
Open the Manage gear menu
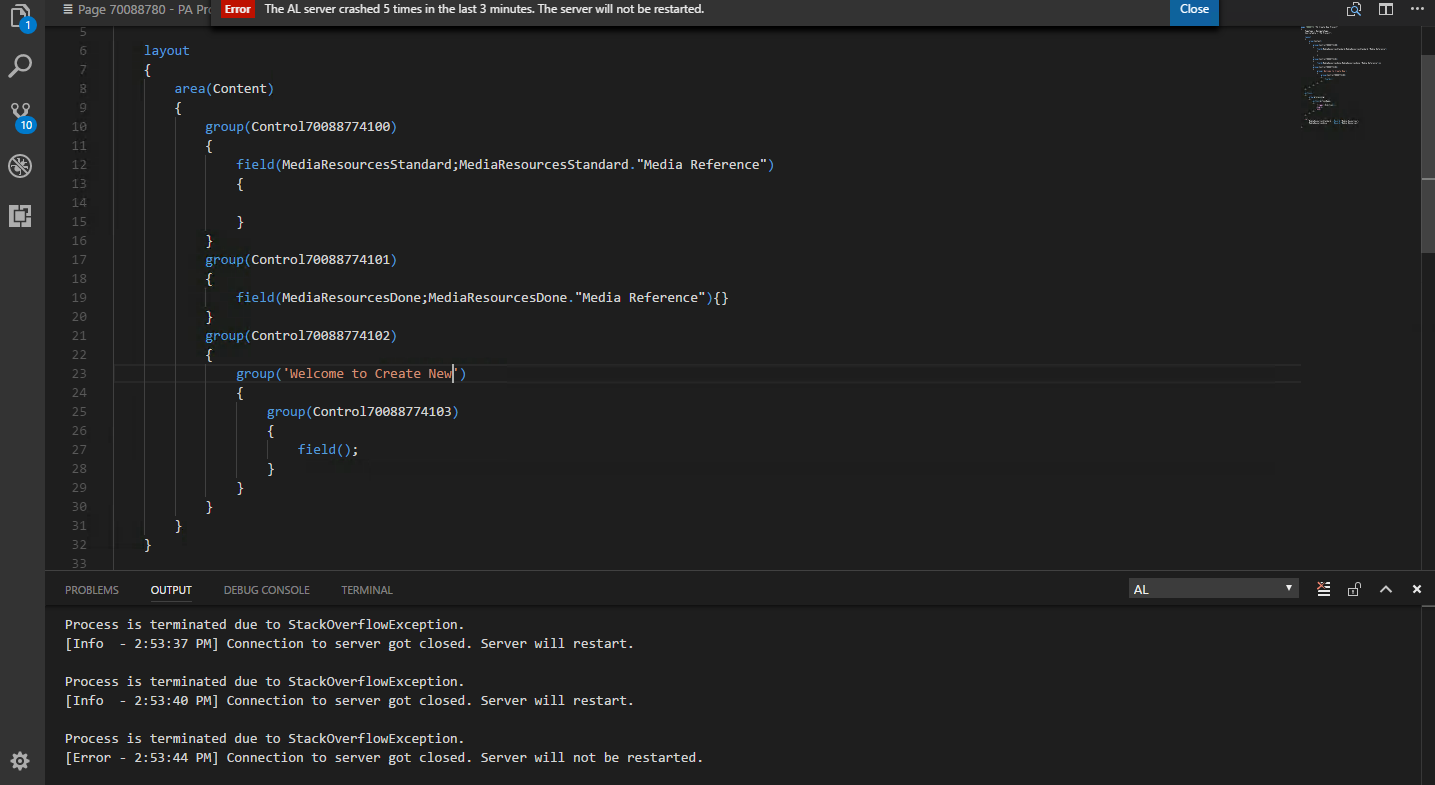(20, 761)
